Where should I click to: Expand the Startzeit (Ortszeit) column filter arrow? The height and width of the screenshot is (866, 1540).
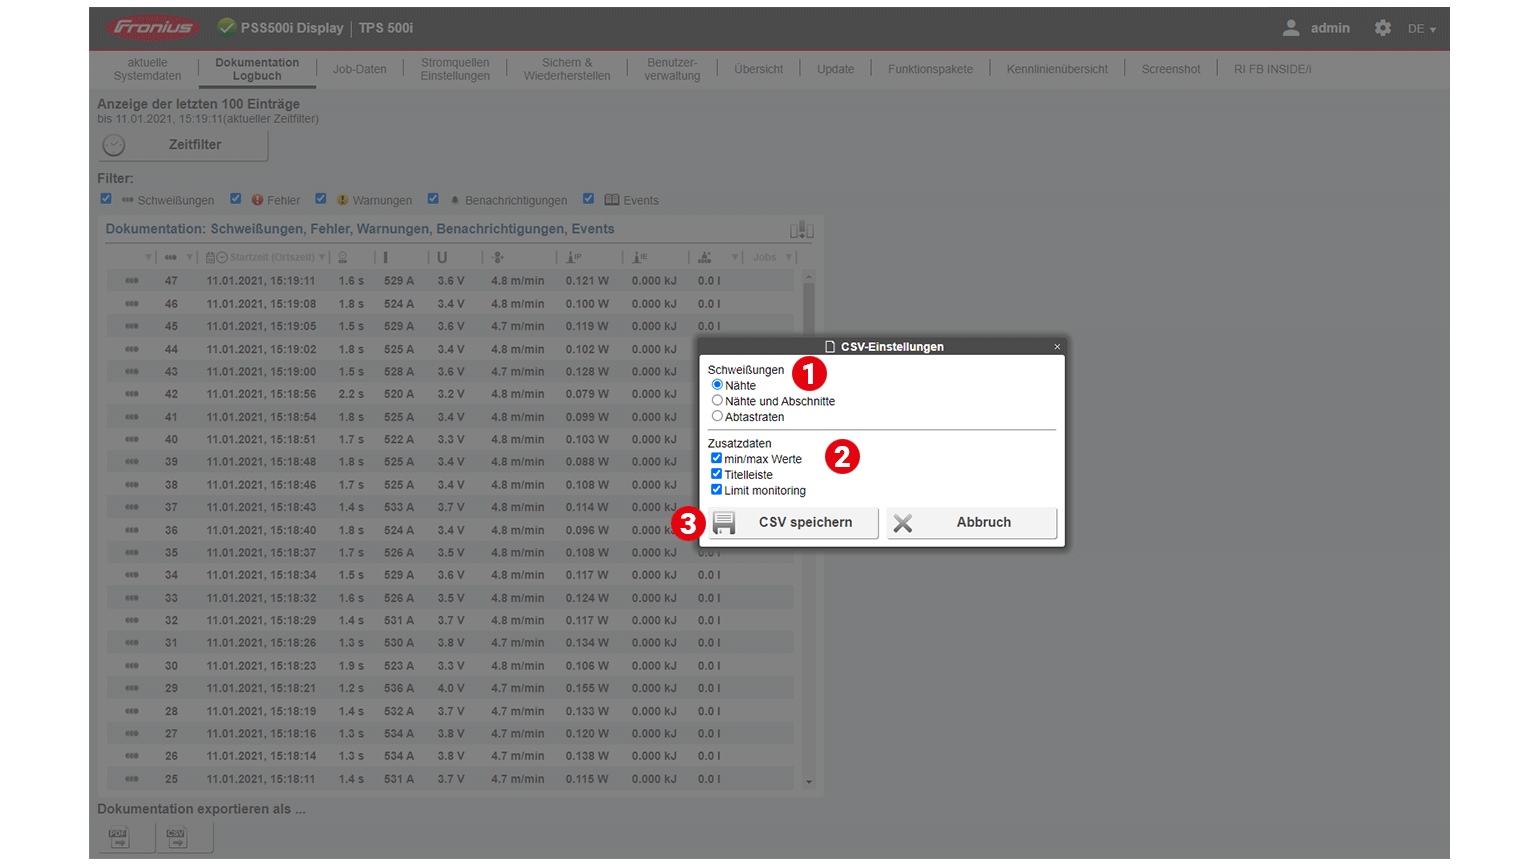point(322,258)
